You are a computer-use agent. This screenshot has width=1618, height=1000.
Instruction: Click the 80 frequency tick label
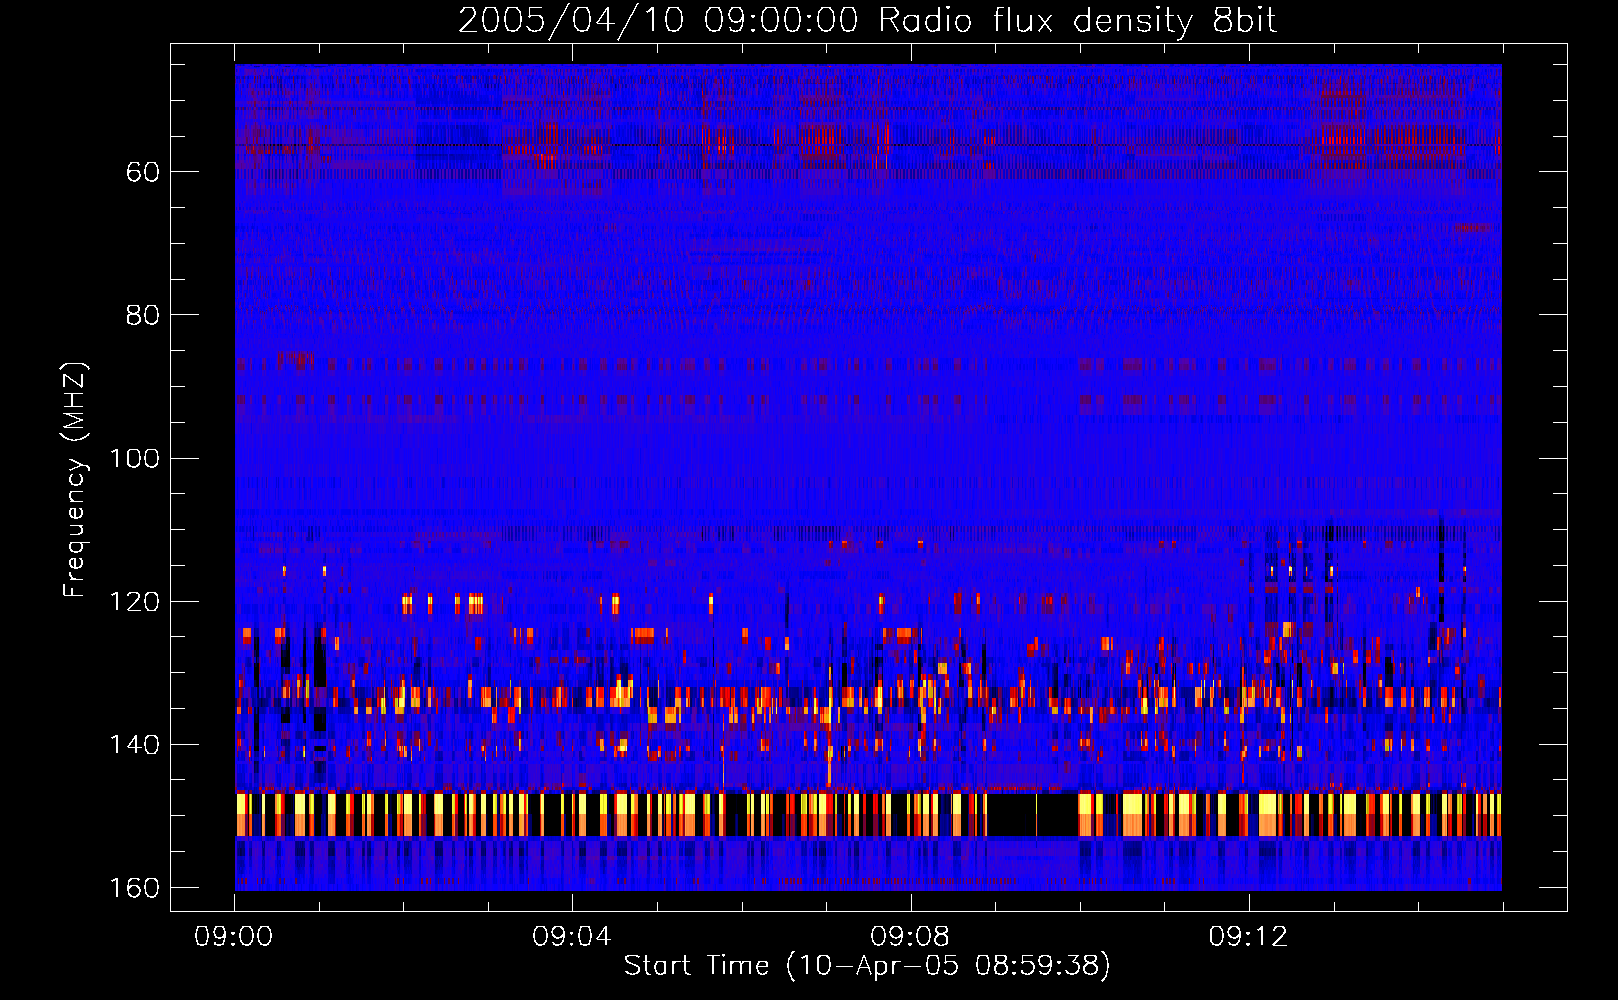[143, 315]
